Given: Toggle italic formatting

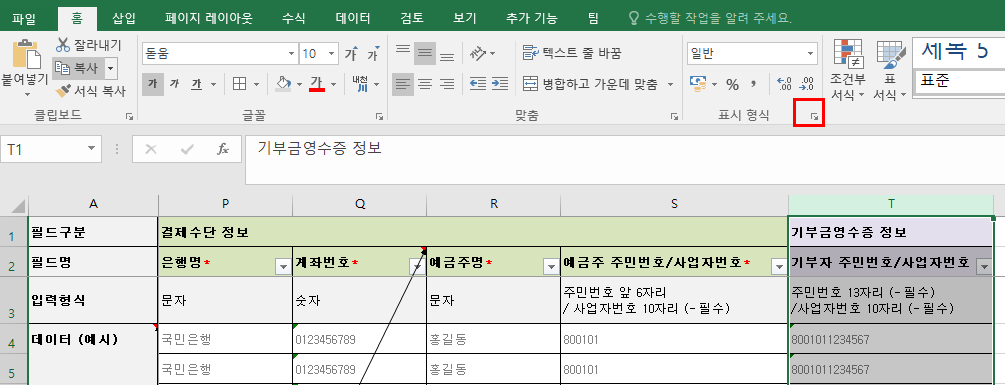Looking at the screenshot, I should point(174,83).
